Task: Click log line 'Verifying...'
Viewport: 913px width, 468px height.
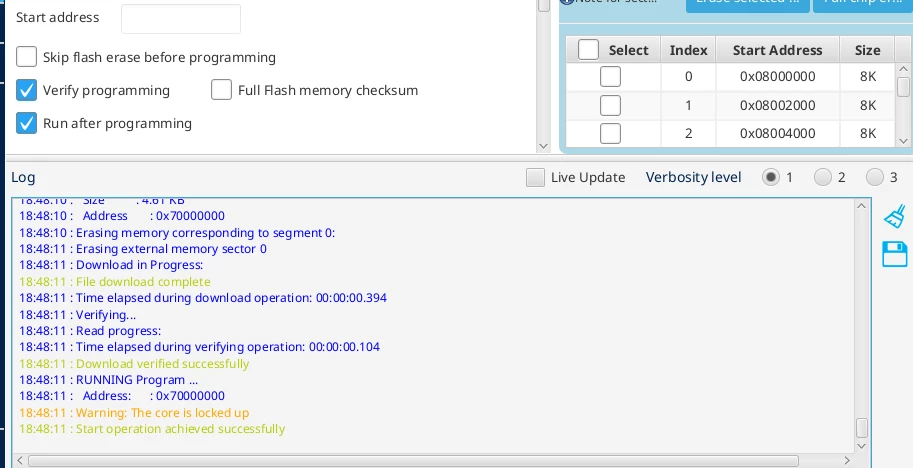Action: point(77,315)
